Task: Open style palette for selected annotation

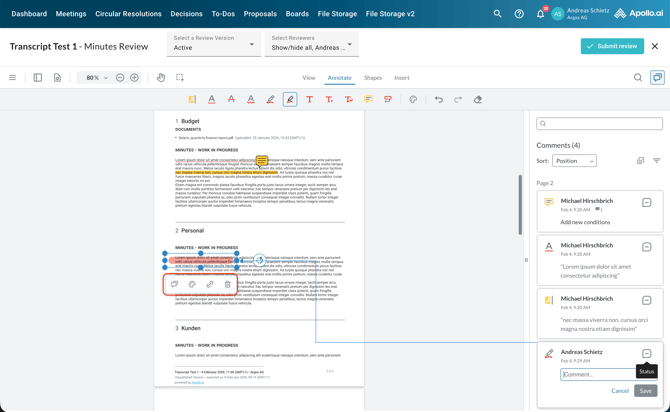Action: click(192, 284)
